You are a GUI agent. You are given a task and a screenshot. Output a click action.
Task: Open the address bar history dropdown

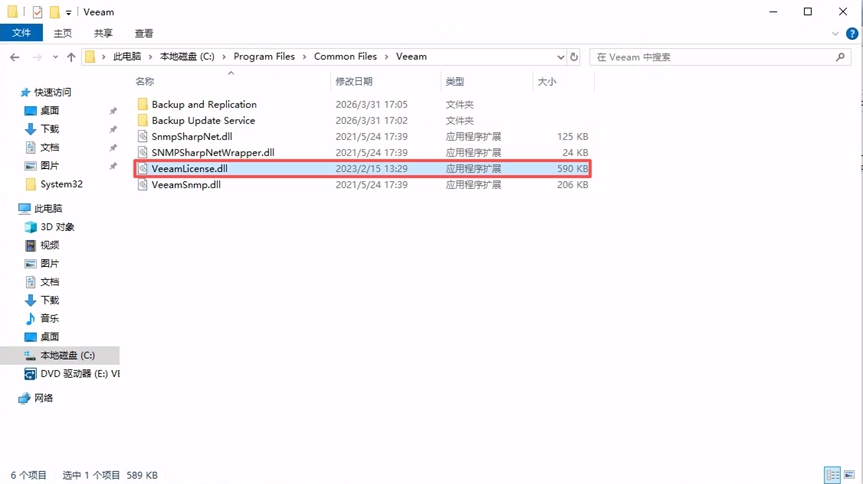point(560,57)
